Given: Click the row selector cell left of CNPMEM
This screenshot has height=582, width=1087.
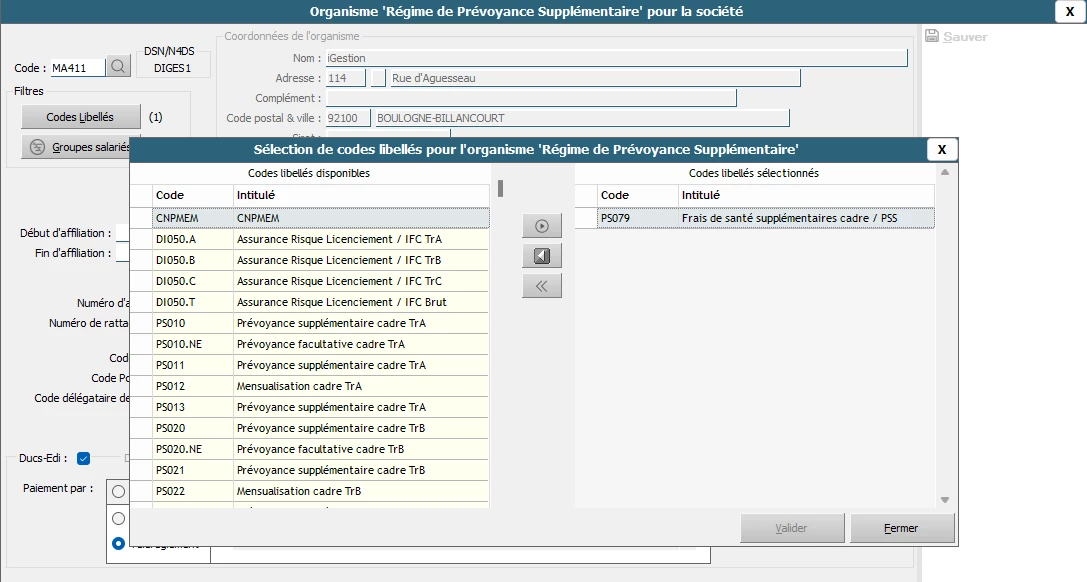Looking at the screenshot, I should pyautogui.click(x=141, y=218).
